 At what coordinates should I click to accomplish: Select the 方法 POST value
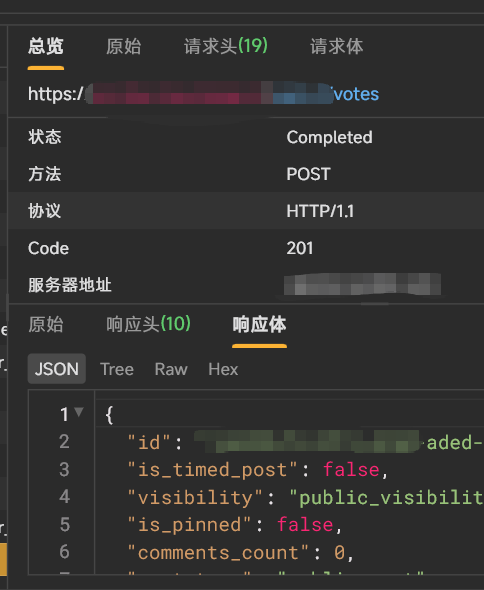308,174
